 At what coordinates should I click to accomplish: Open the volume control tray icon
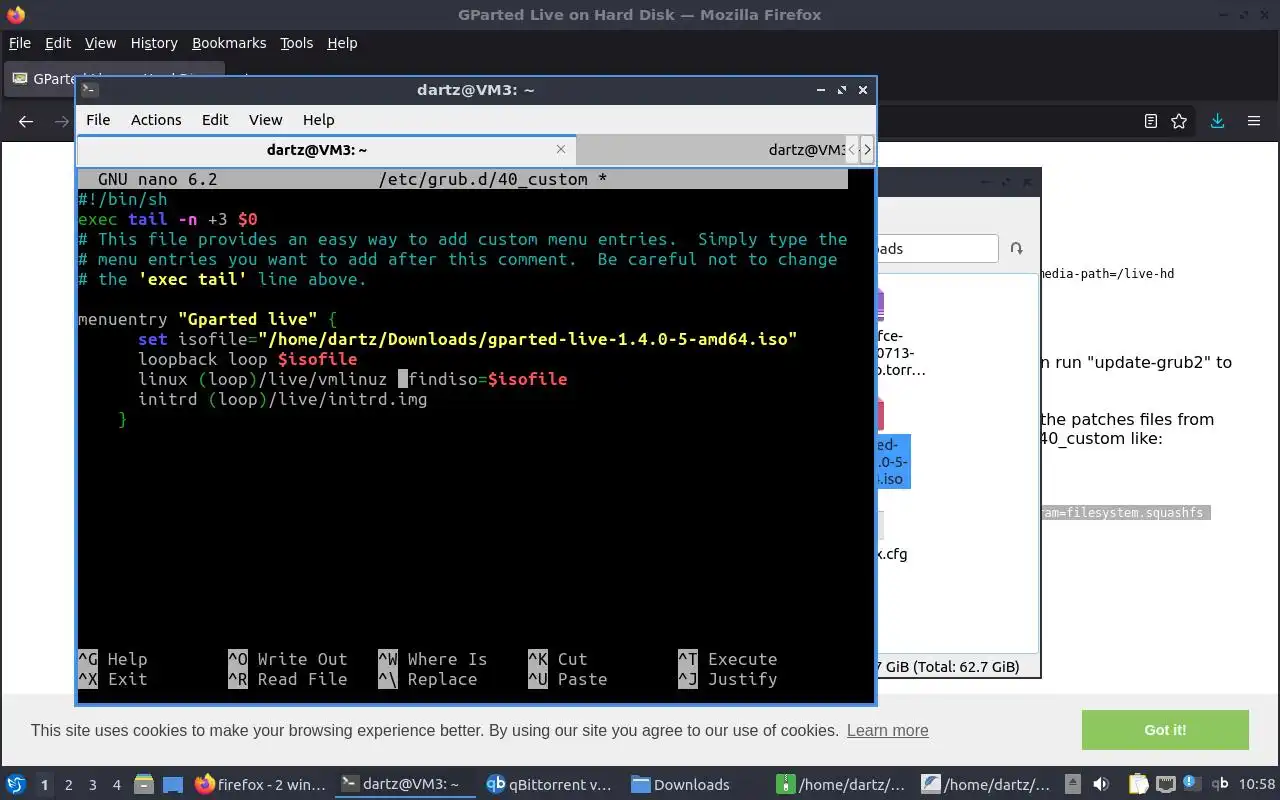tap(1102, 784)
